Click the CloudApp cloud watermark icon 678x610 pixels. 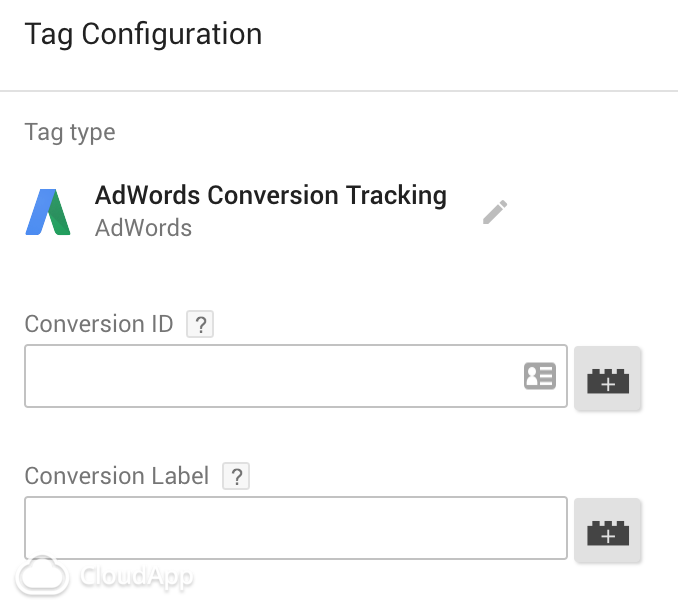[42, 575]
